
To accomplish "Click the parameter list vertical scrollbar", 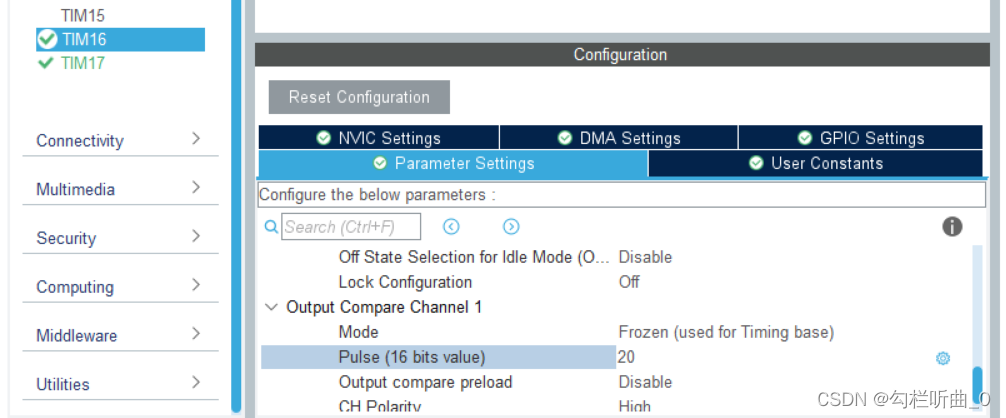I will coord(977,326).
